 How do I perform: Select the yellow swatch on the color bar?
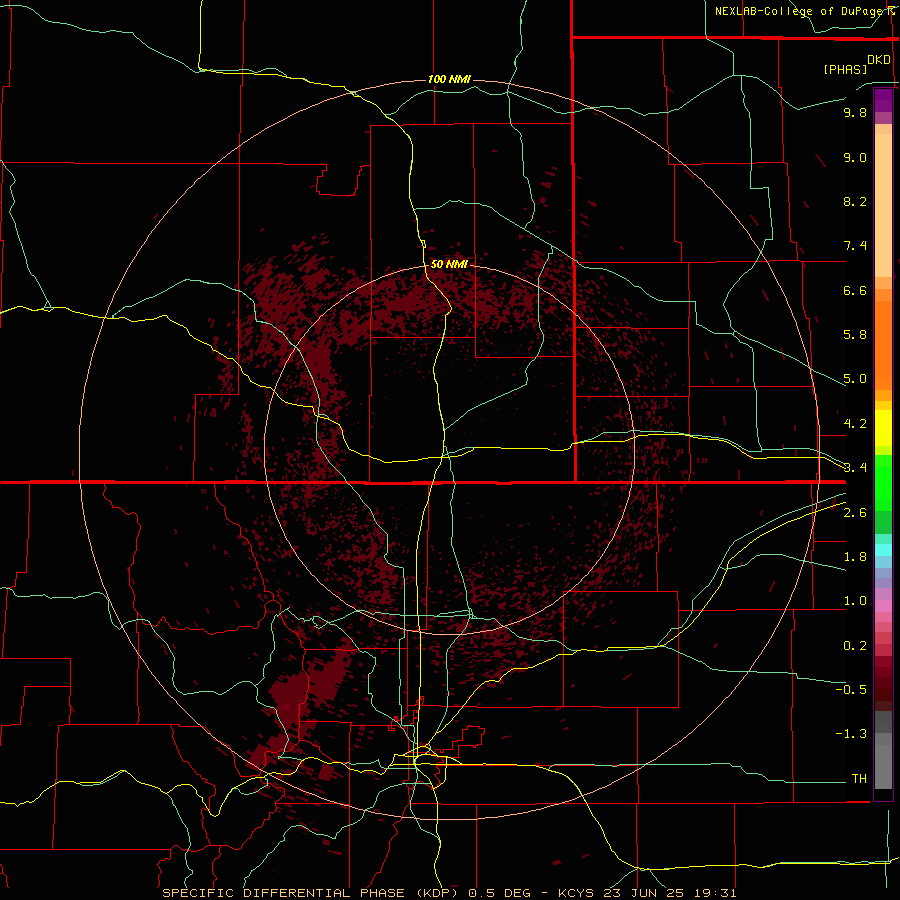point(883,428)
